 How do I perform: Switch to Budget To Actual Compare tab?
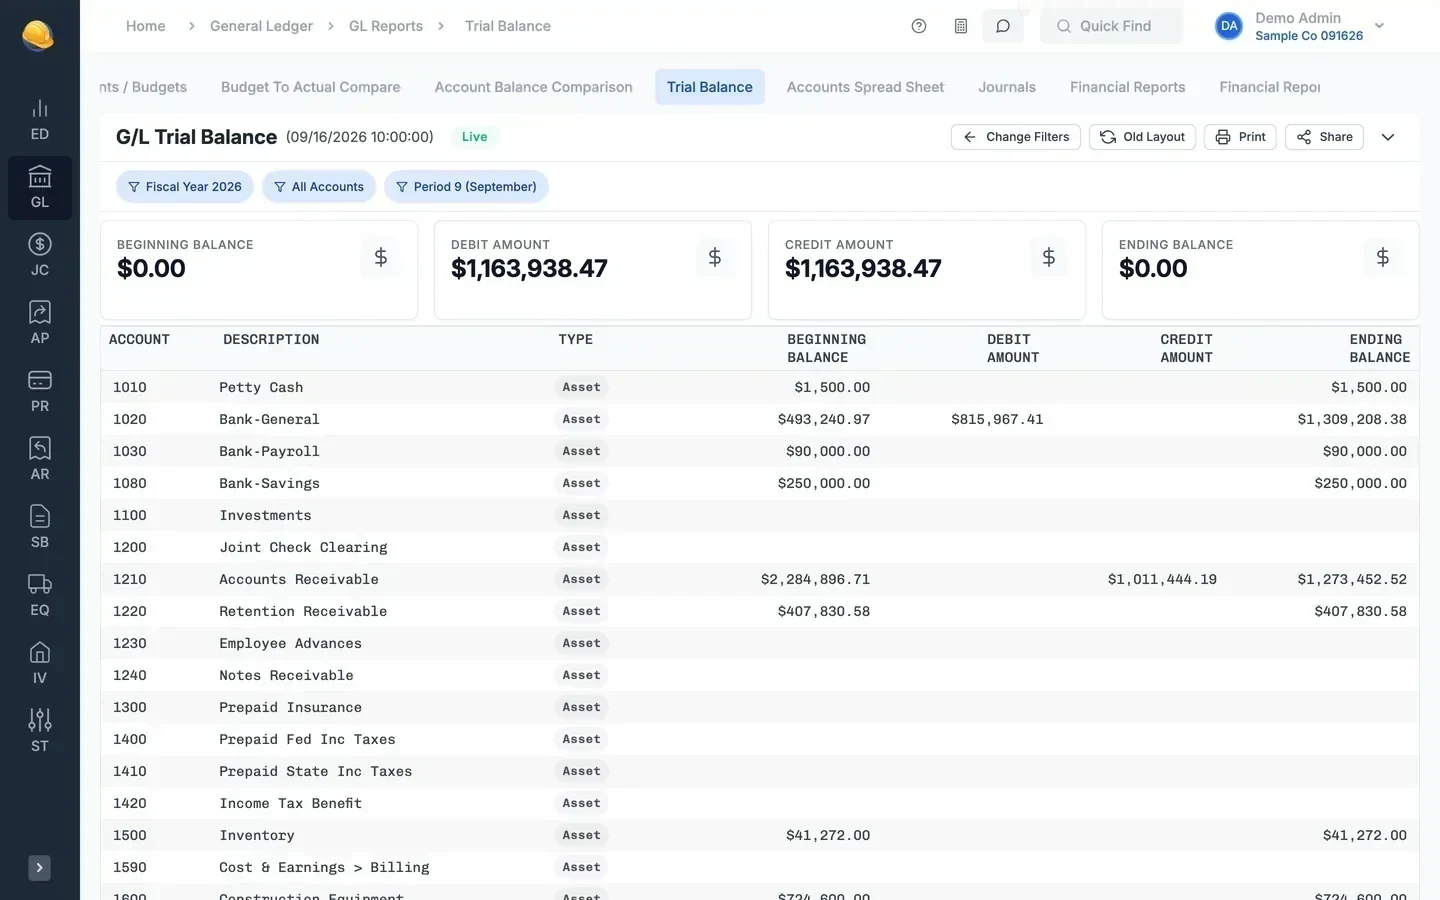point(310,87)
